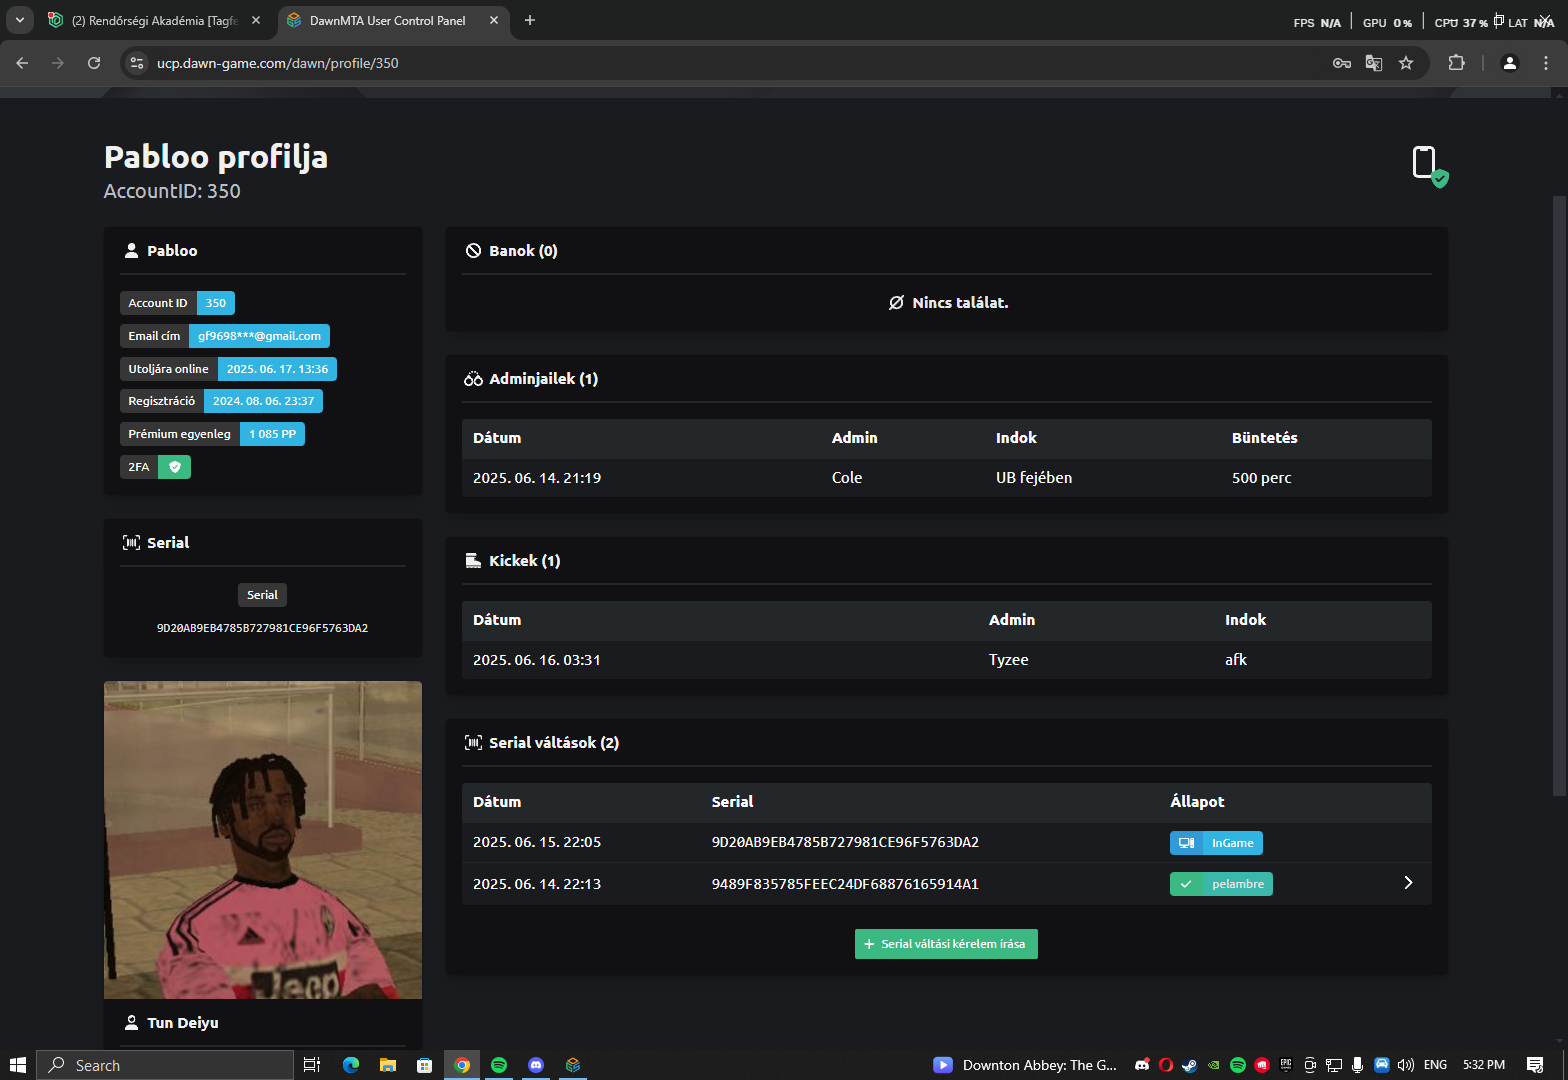Open the Chrome three-dot menu
Viewport: 1568px width, 1080px height.
coord(1546,63)
